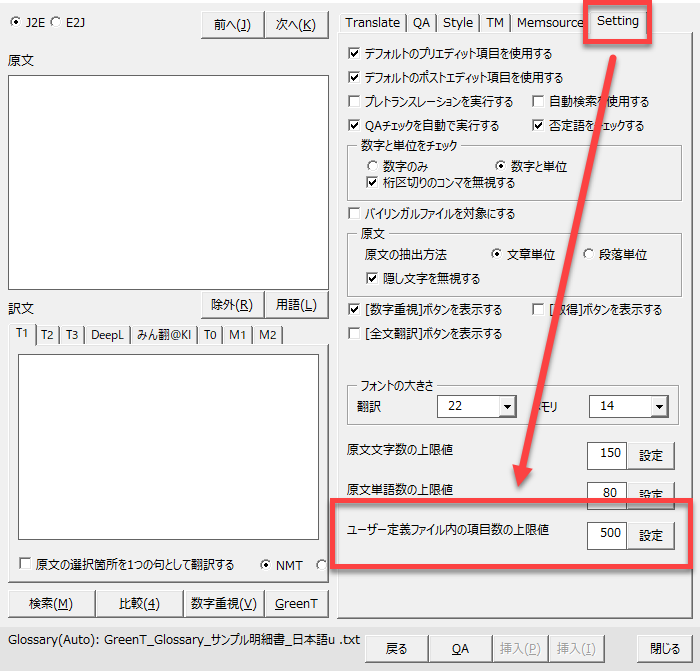
Task: Switch to the Translate tab
Action: [x=372, y=22]
